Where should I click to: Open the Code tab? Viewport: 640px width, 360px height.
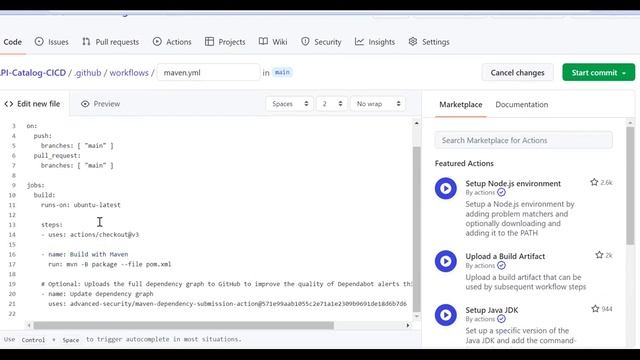pos(13,42)
